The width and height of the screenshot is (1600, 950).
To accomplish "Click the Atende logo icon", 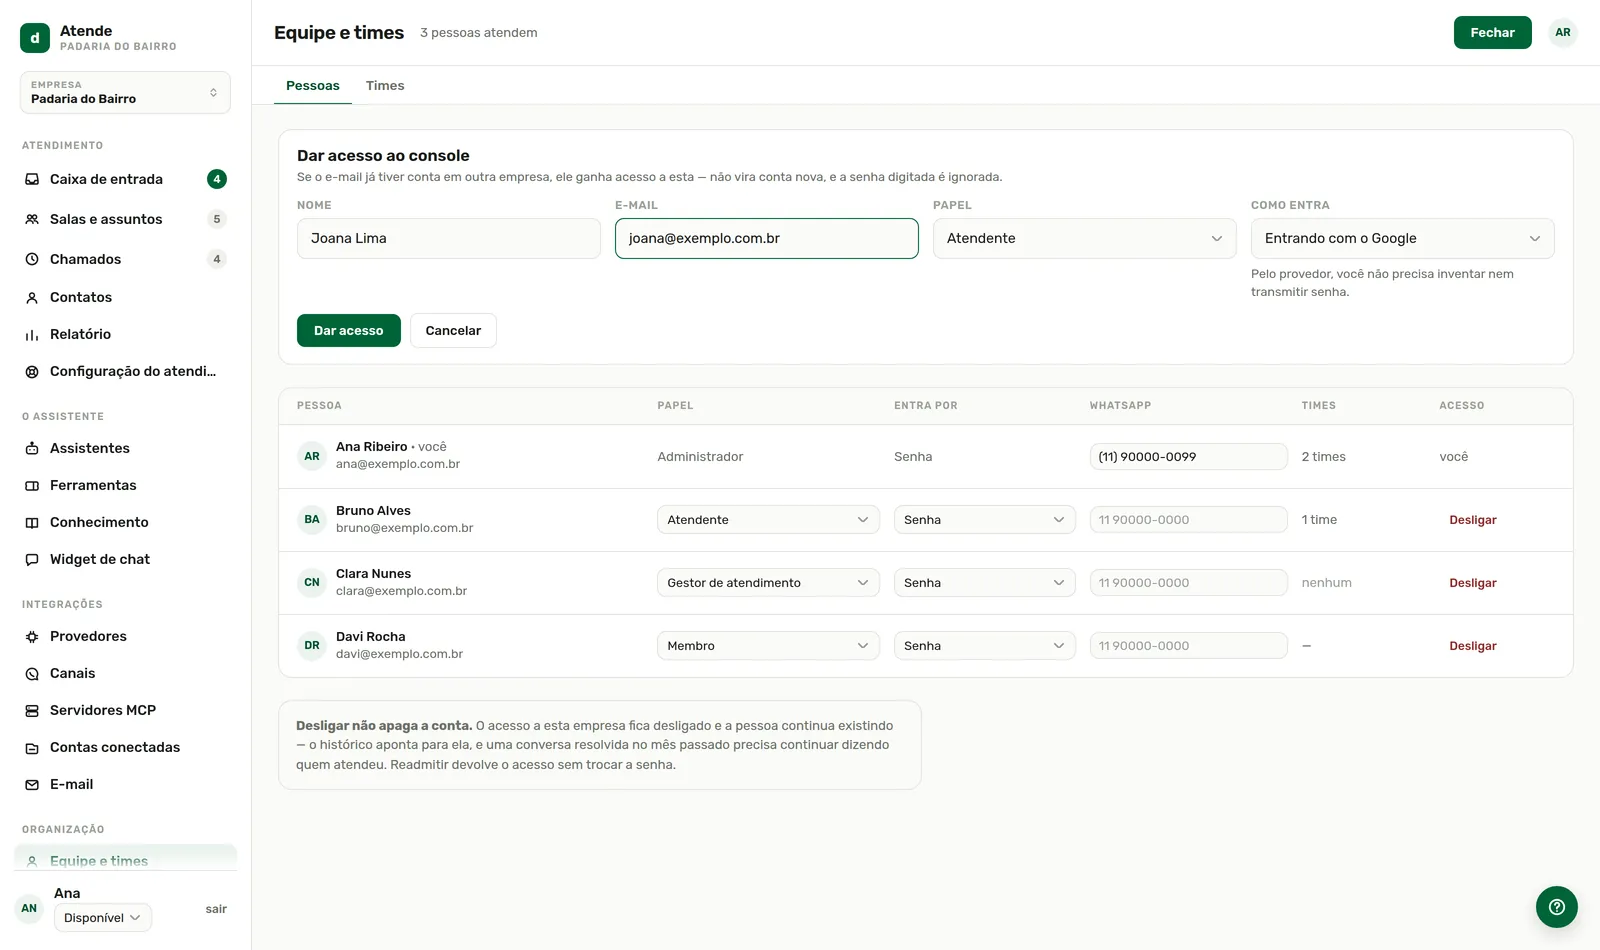I will (x=35, y=38).
